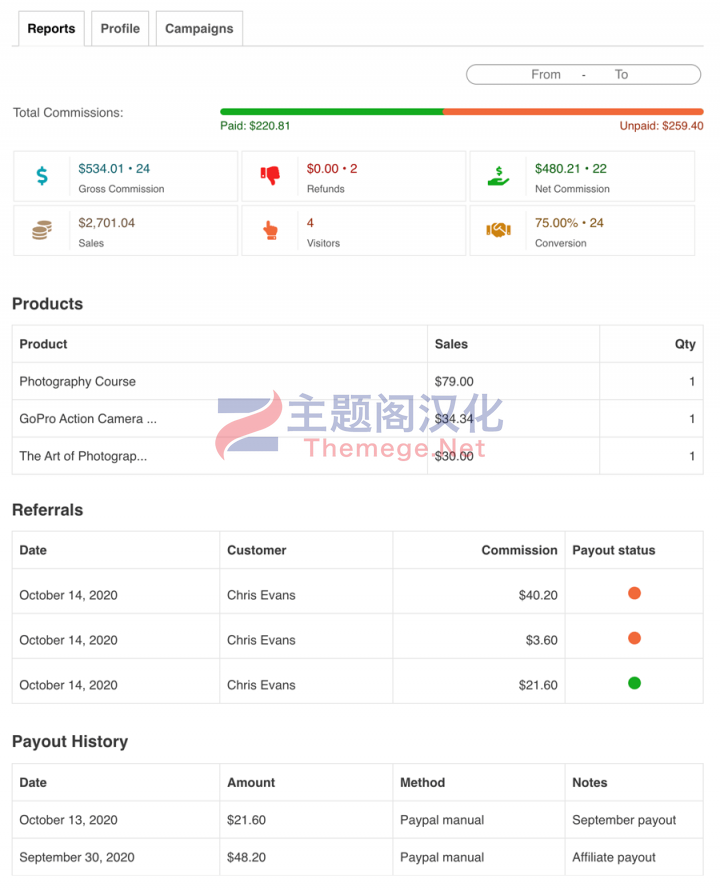Click the September payout note
Image resolution: width=720 pixels, height=891 pixels.
(x=624, y=820)
